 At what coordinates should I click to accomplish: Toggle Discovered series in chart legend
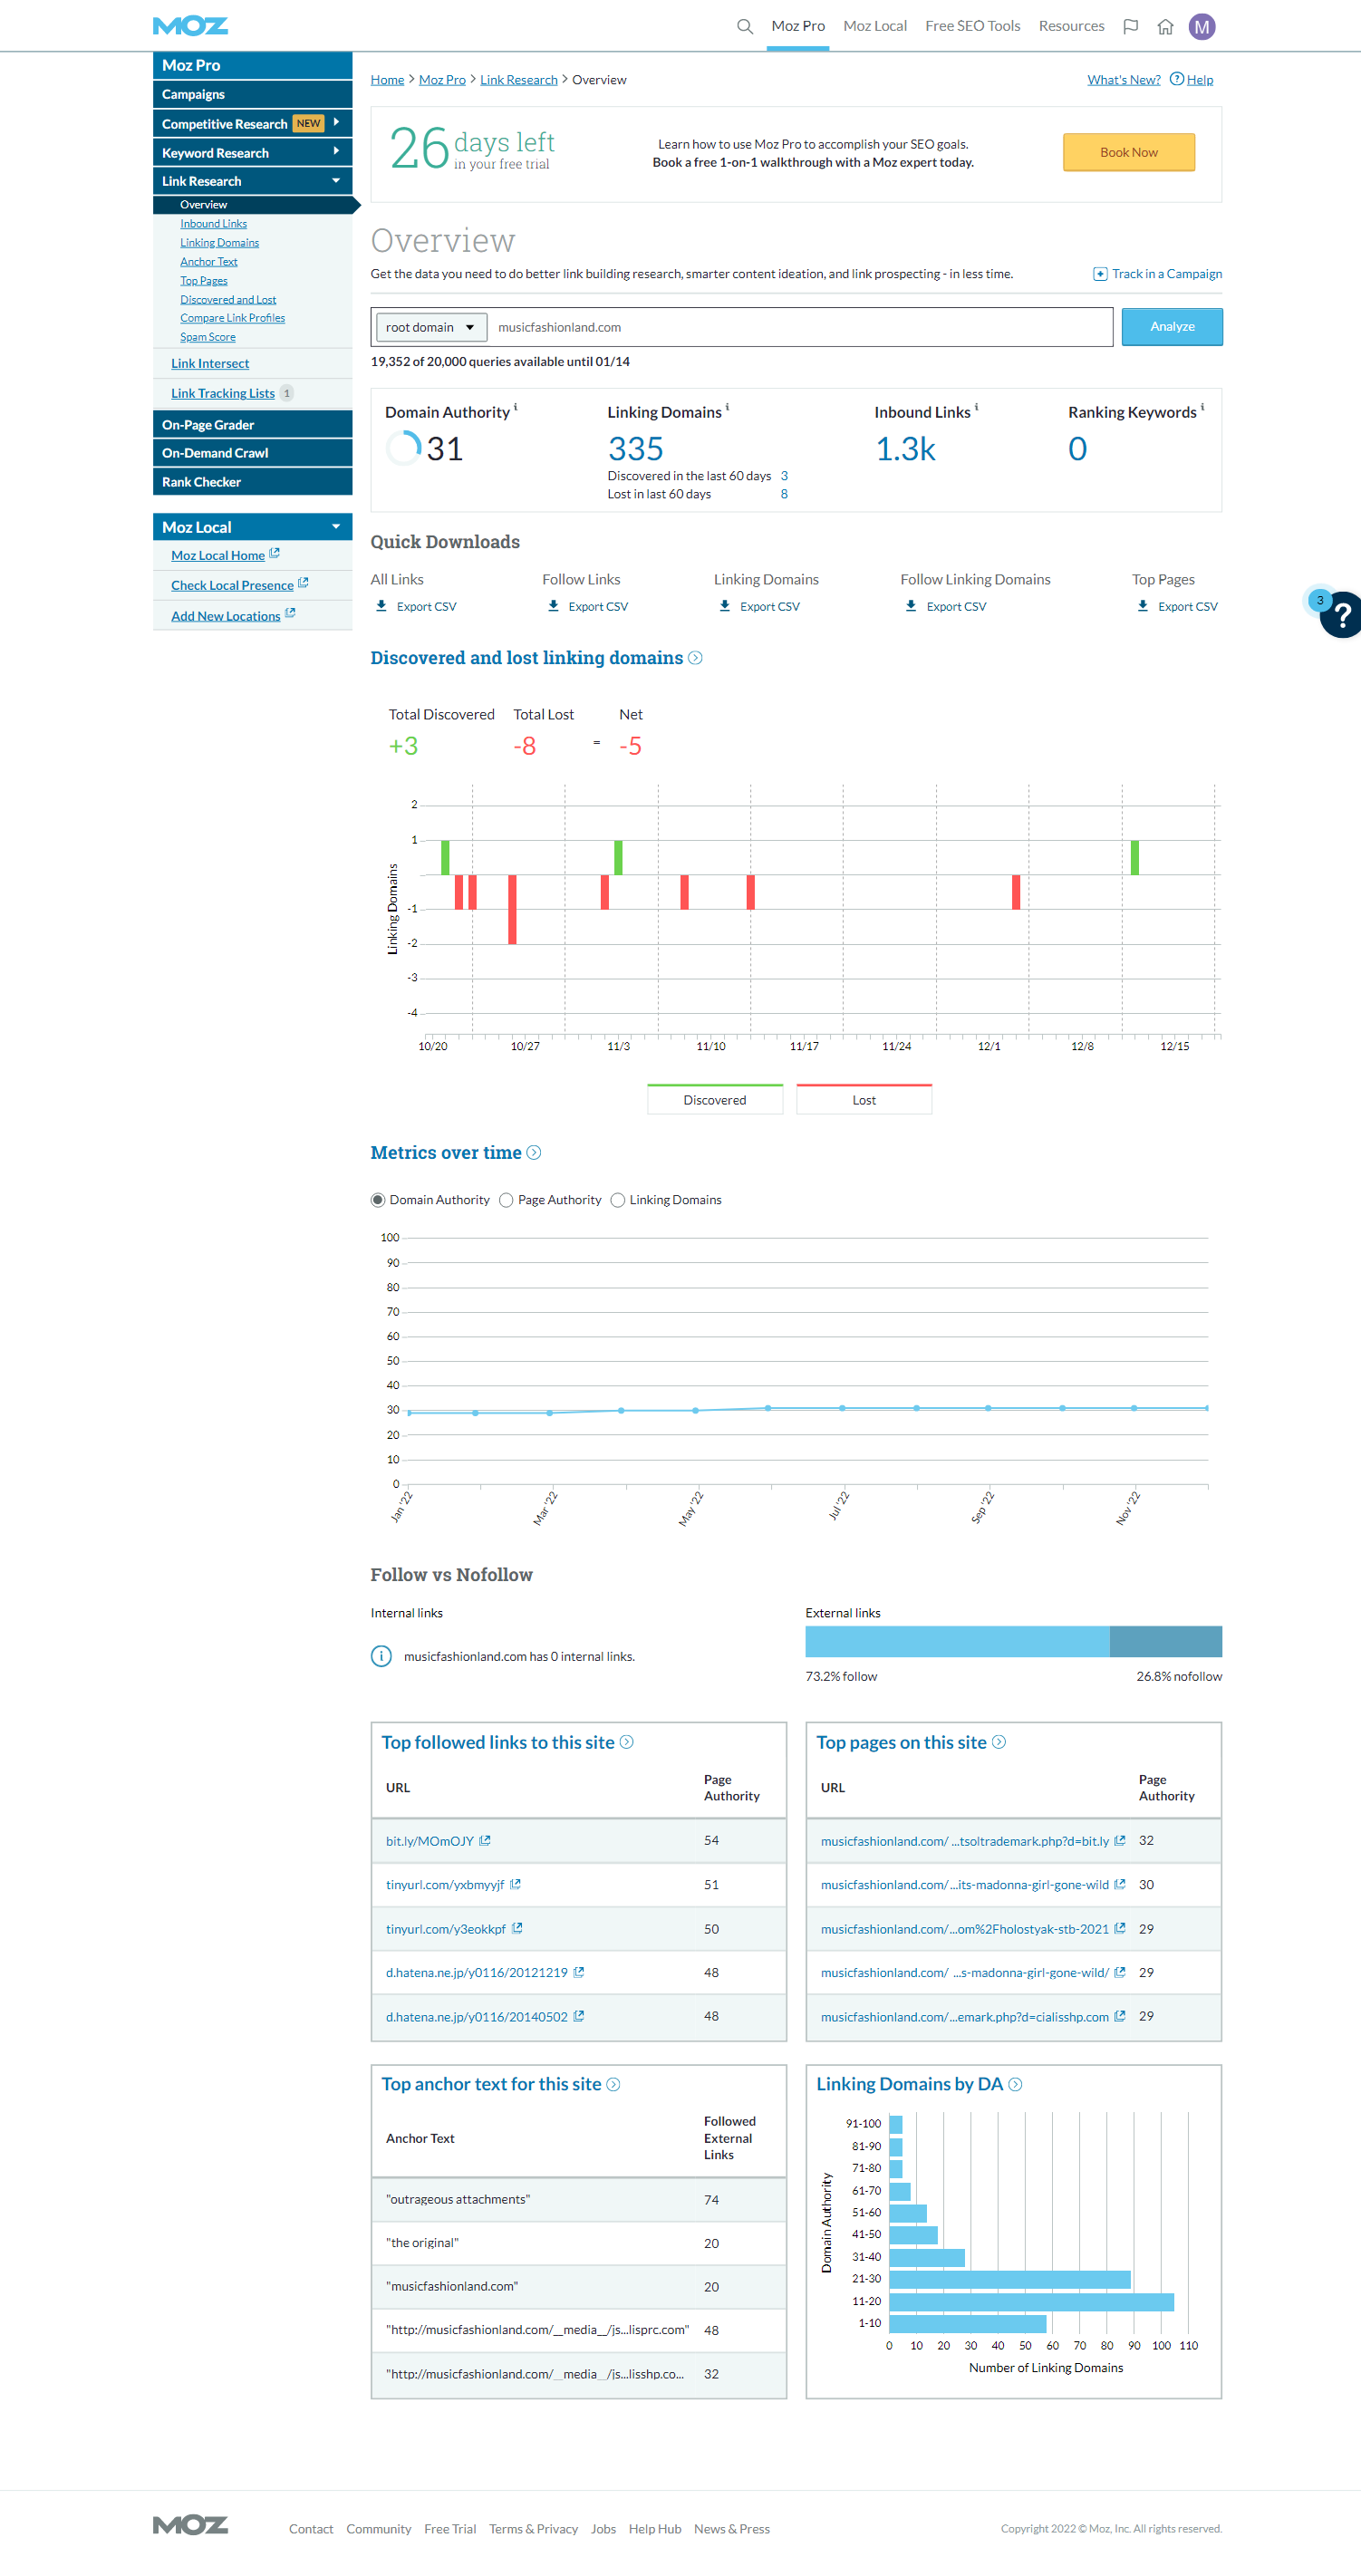pyautogui.click(x=715, y=1099)
